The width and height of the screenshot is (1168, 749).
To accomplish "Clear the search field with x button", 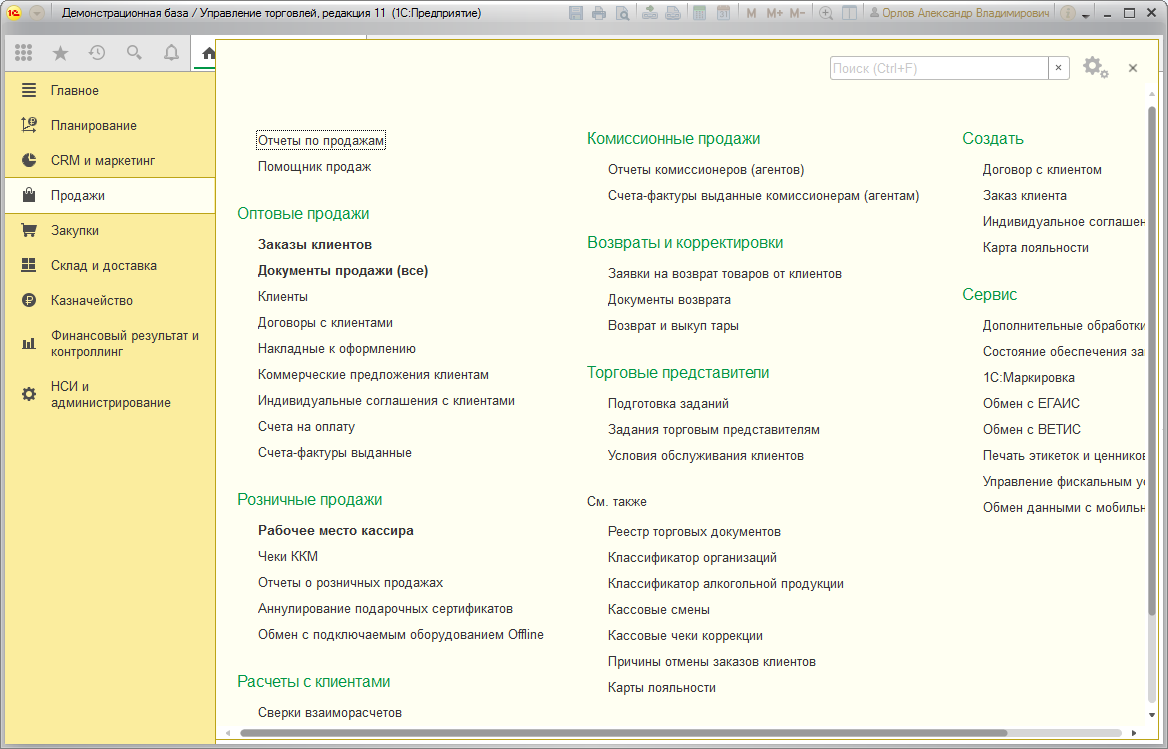I will (1058, 68).
